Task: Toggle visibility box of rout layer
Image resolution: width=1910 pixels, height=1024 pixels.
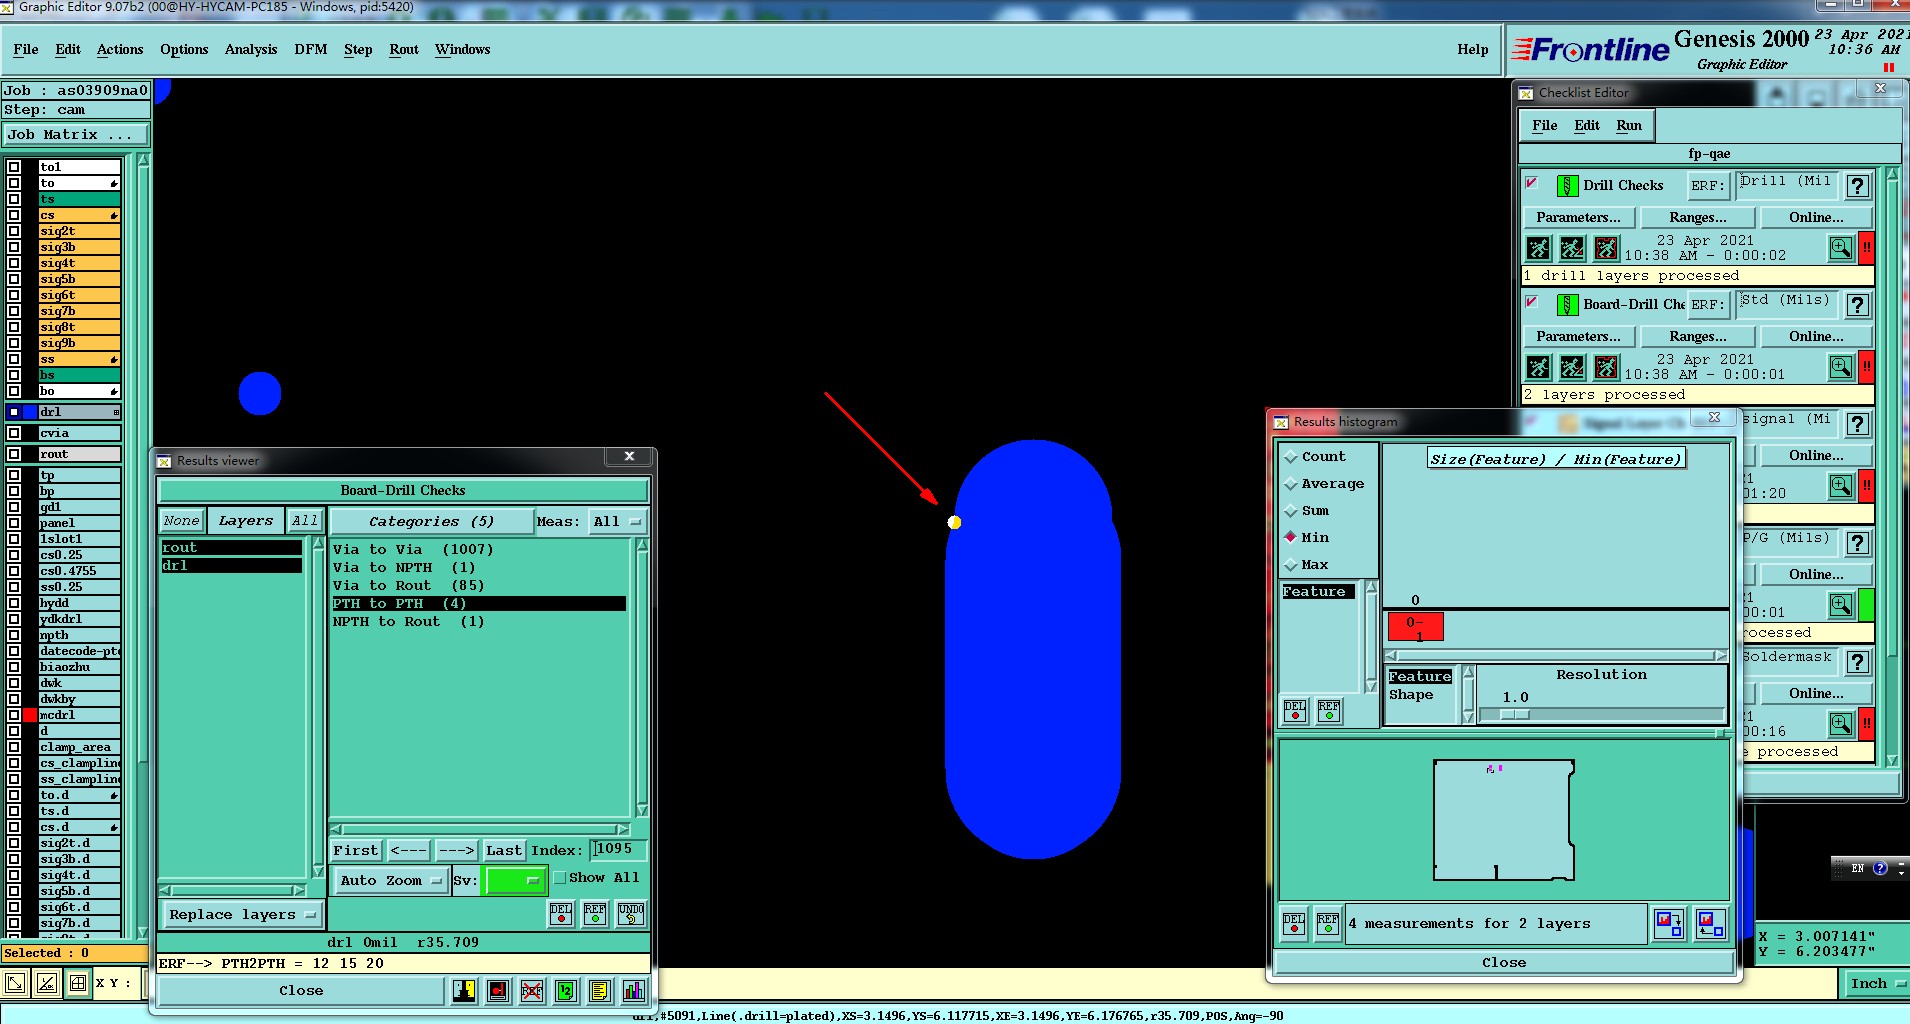Action: pyautogui.click(x=14, y=454)
